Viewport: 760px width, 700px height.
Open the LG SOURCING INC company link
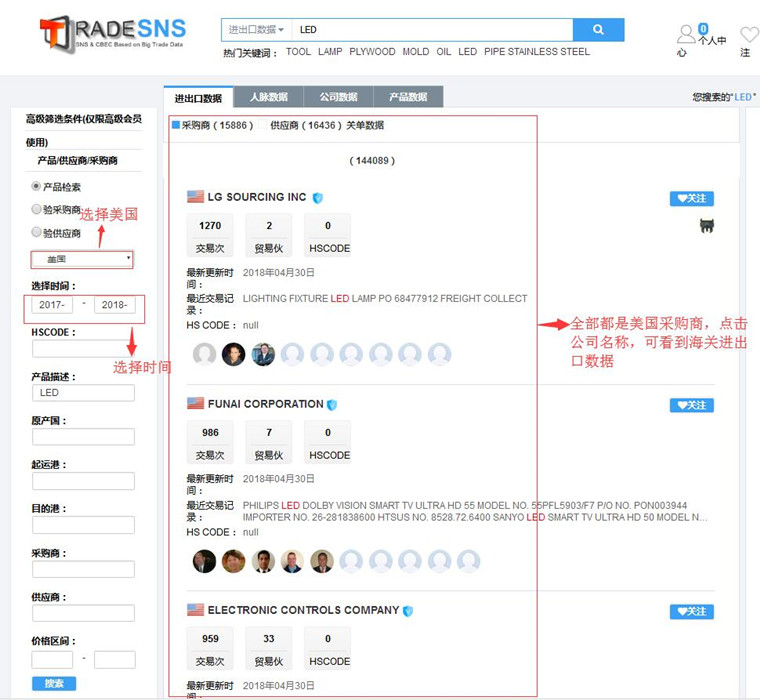257,197
